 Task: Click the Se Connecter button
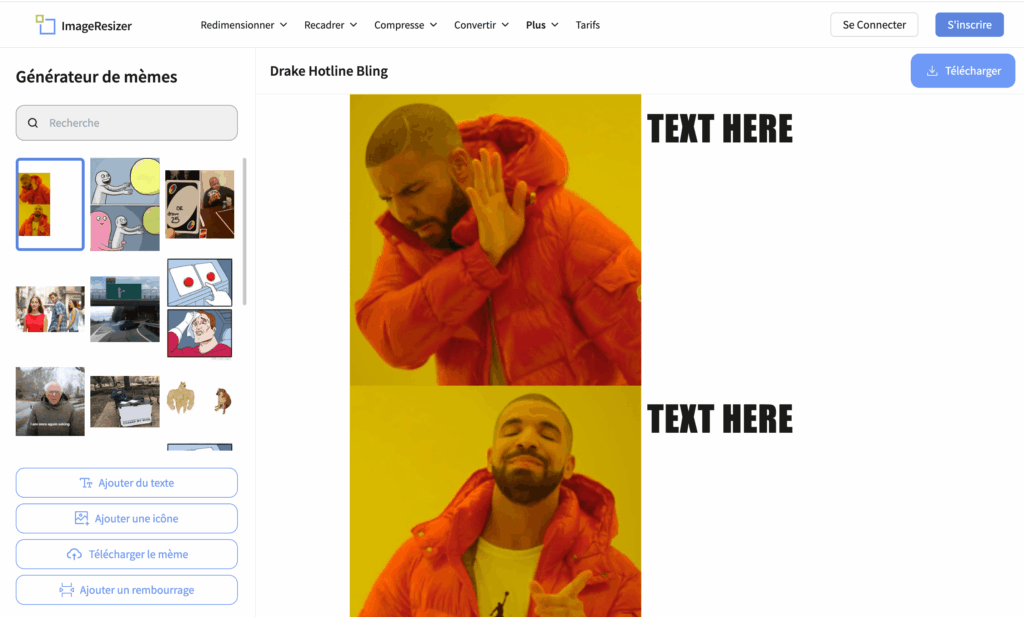874,25
